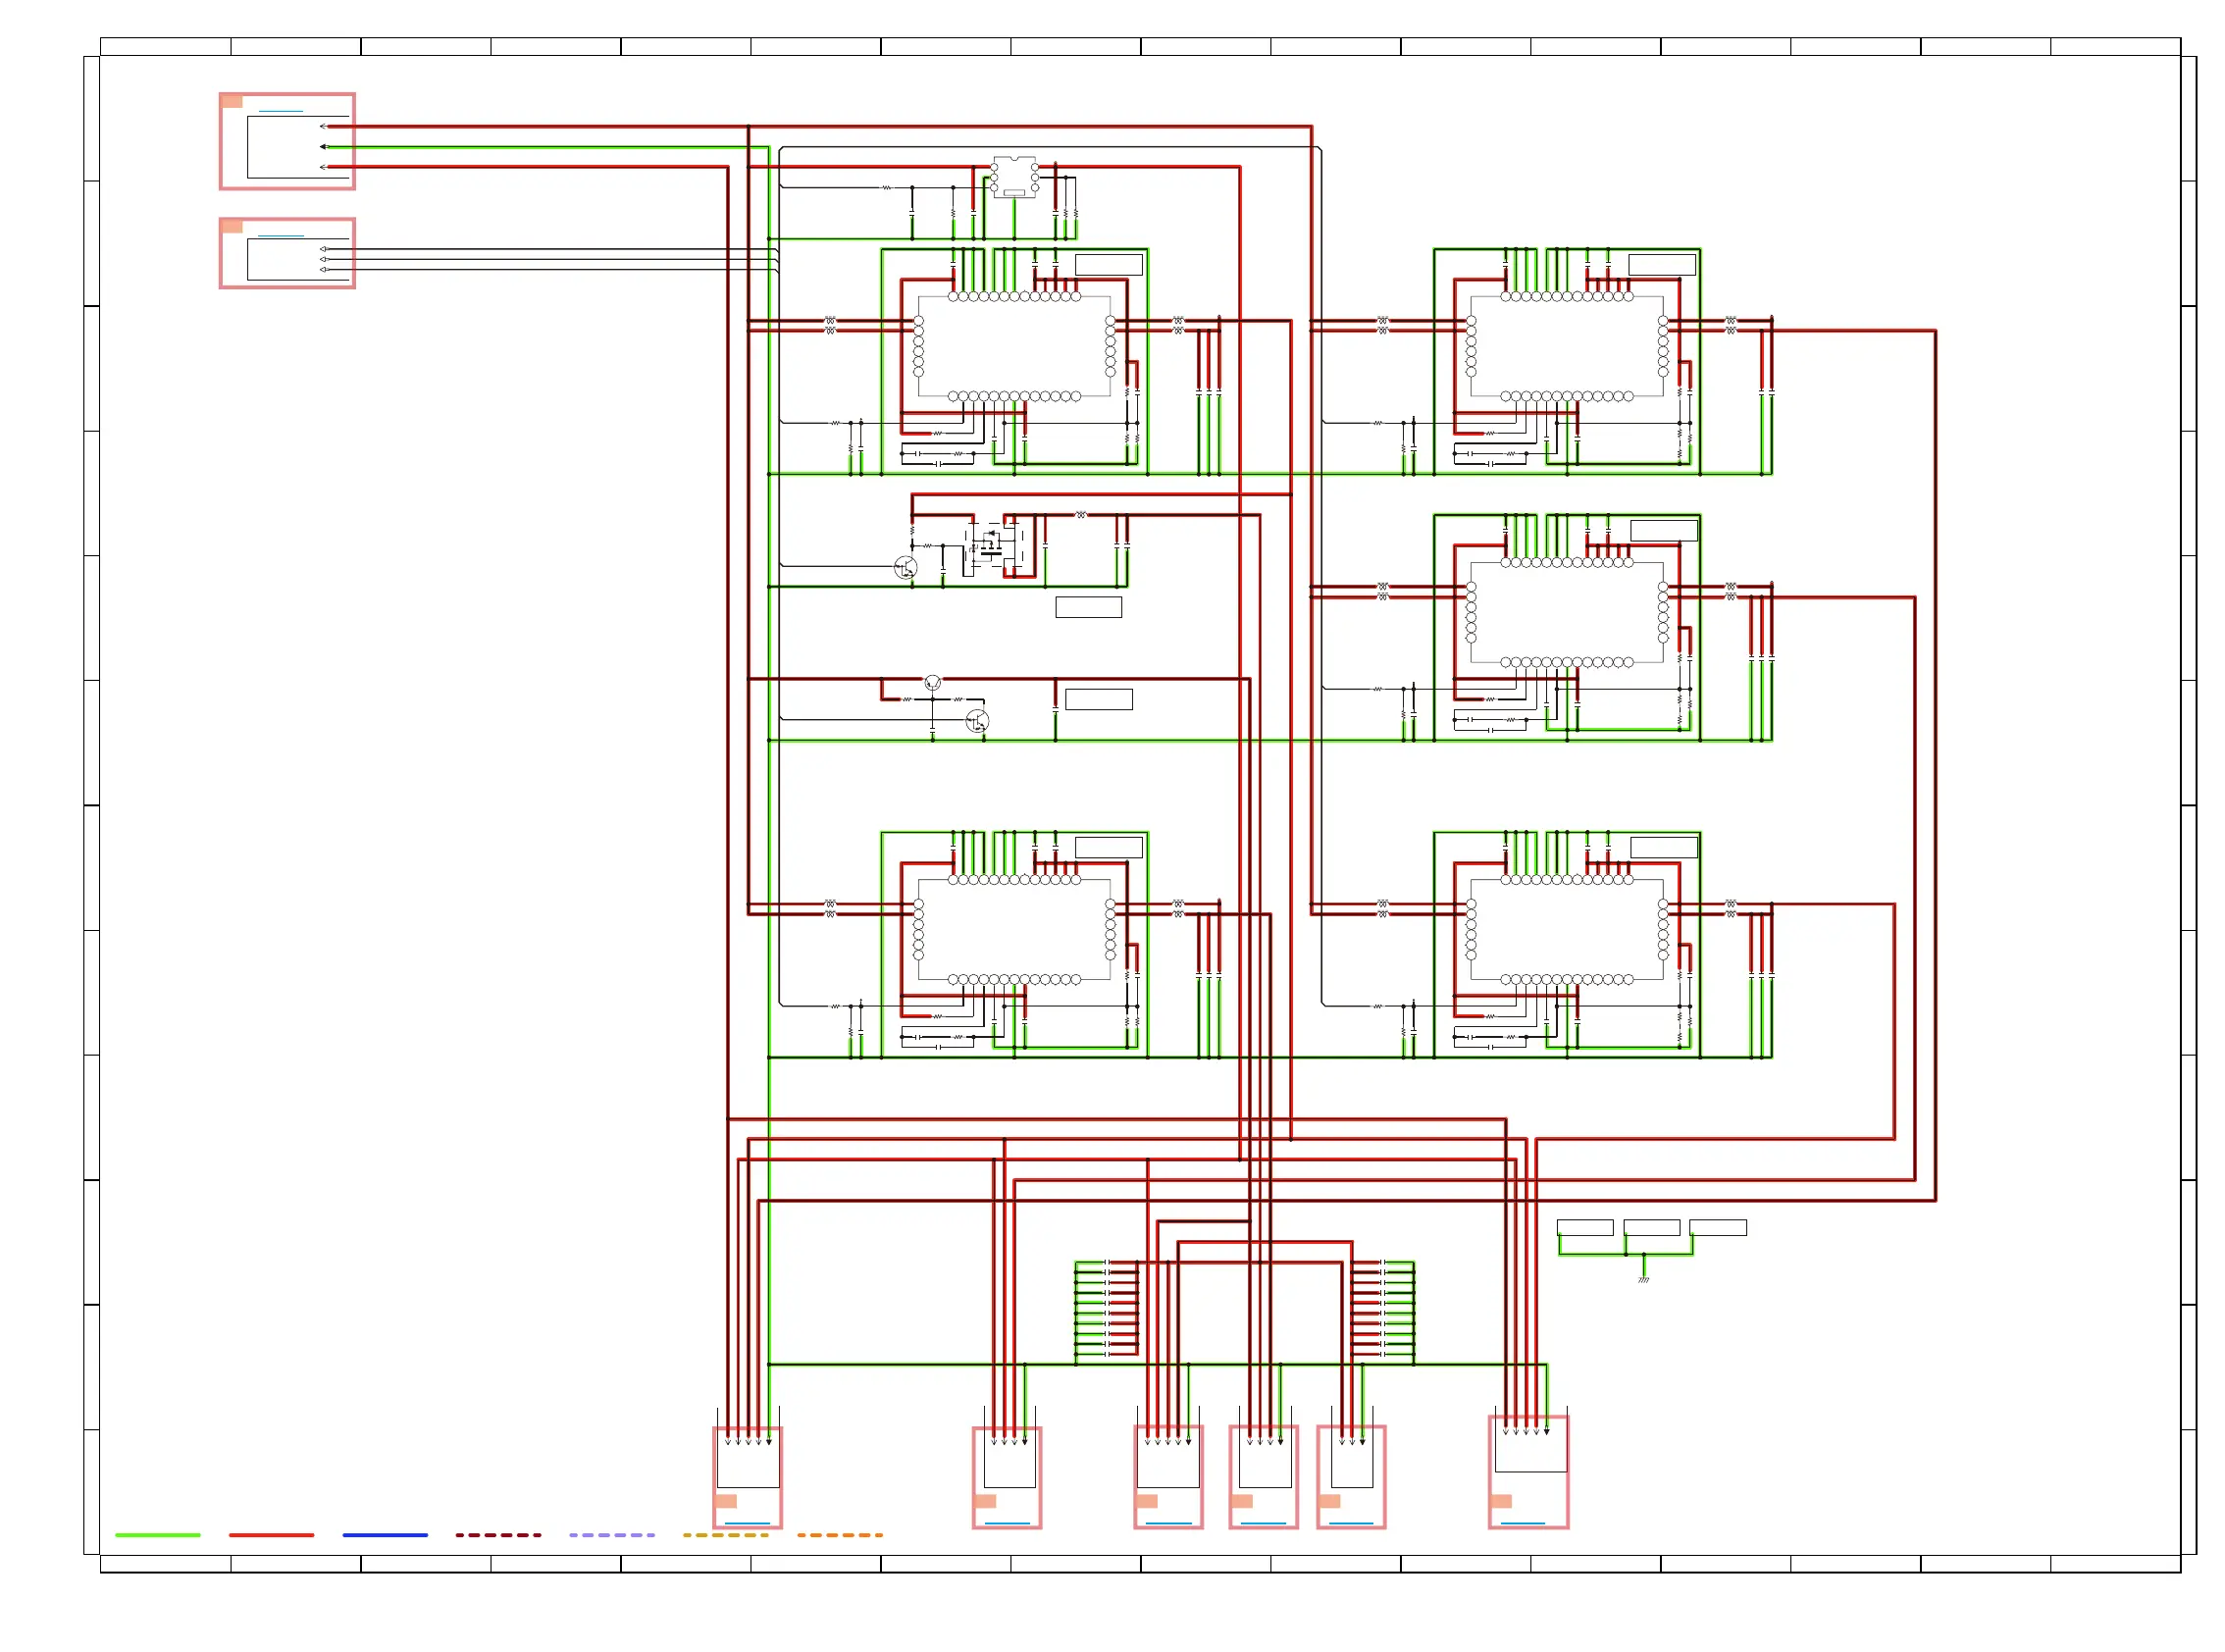Select the ground symbol under the three empty boxes
This screenshot has width=2225, height=1652.
click(x=1643, y=1279)
